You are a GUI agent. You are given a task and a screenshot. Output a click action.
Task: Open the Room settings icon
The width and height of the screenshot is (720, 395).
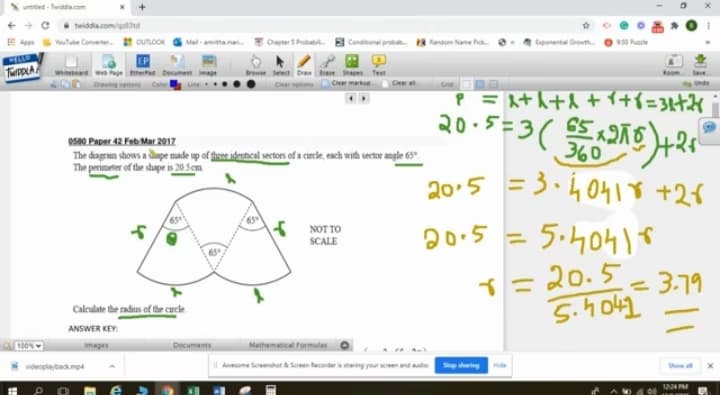(673, 65)
